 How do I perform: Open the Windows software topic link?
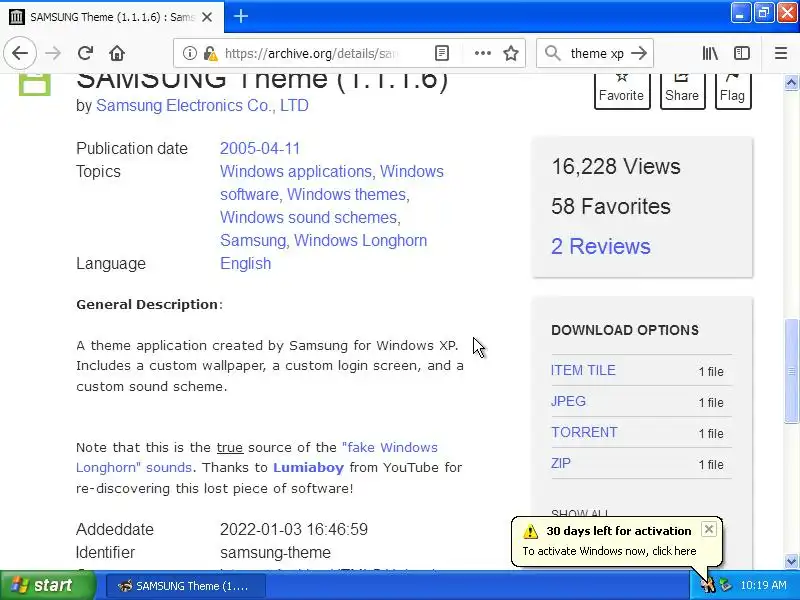click(x=332, y=183)
